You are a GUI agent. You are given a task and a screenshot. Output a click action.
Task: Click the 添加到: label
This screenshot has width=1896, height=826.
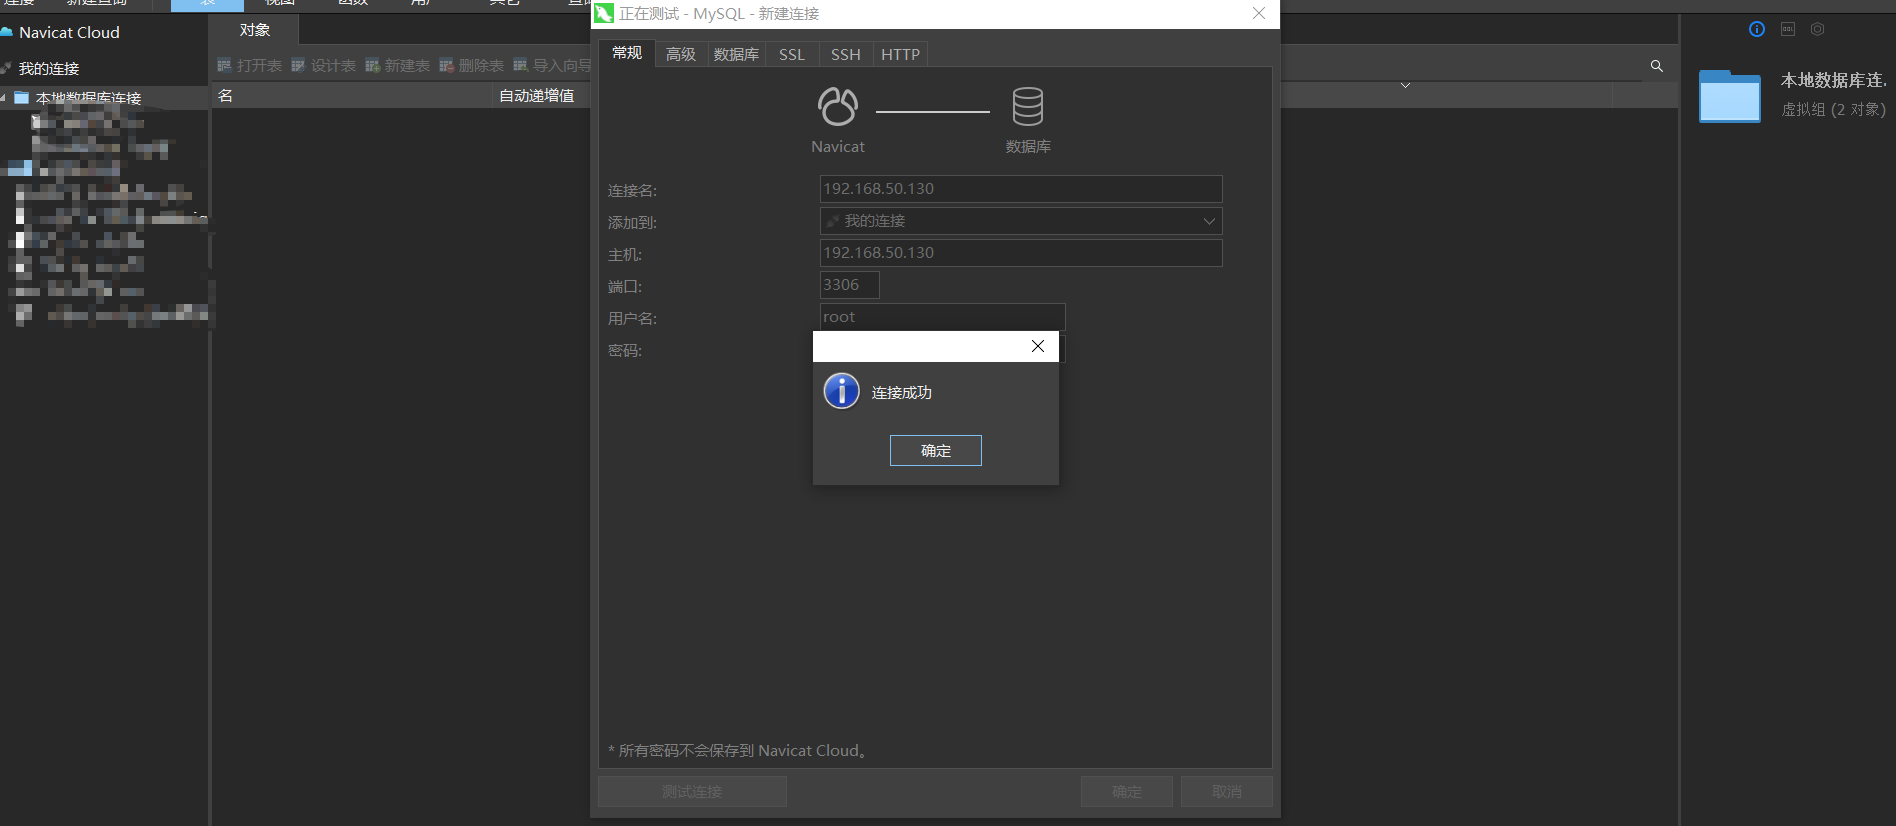(x=633, y=223)
